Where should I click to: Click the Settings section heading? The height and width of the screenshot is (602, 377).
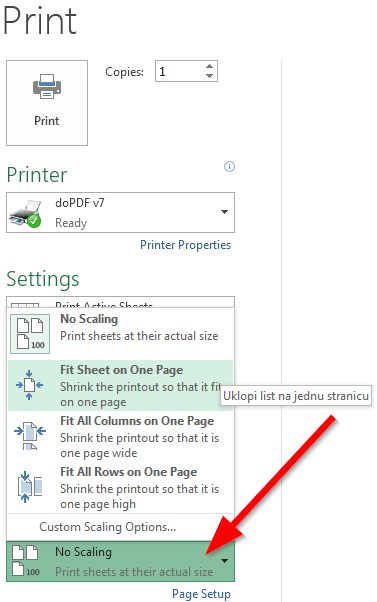pos(43,279)
